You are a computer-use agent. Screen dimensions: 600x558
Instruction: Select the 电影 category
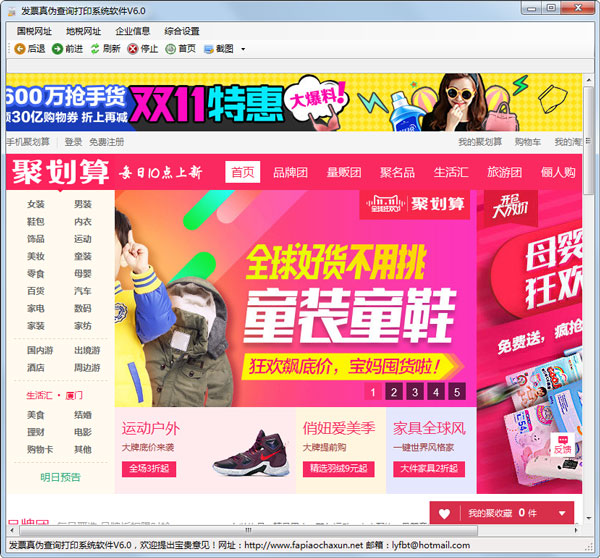83,432
